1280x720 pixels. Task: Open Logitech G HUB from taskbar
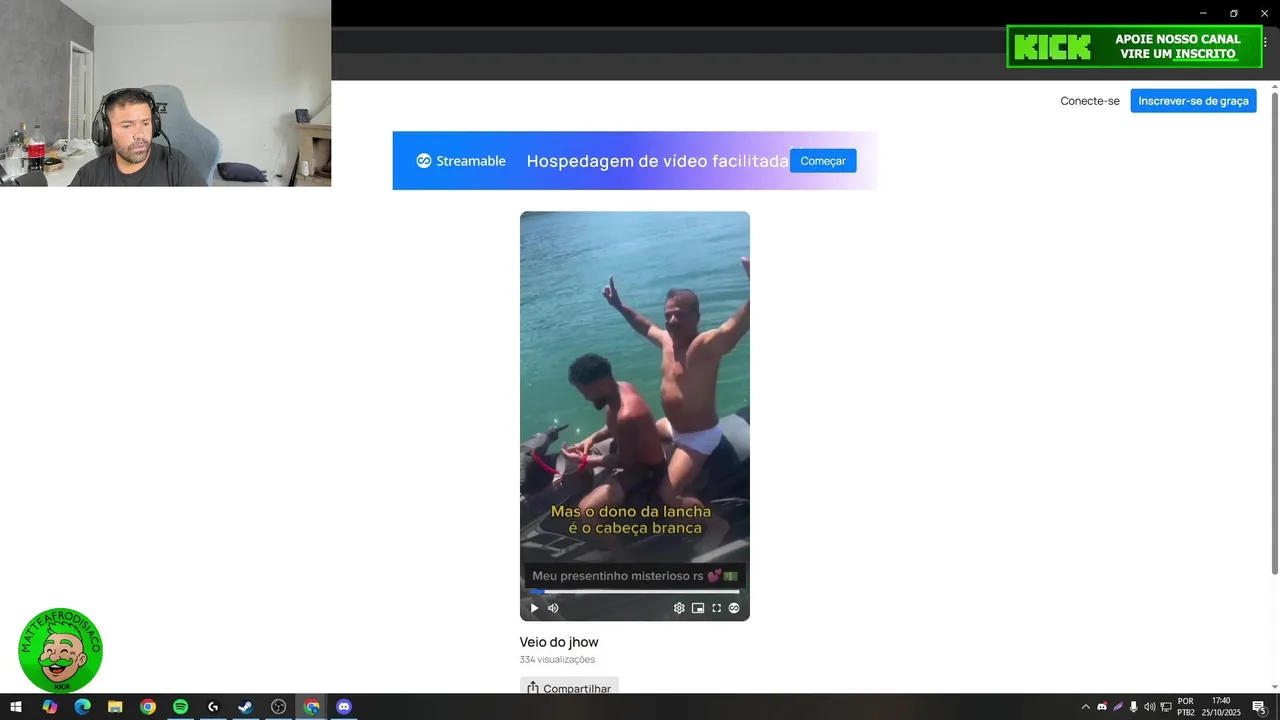click(x=213, y=707)
